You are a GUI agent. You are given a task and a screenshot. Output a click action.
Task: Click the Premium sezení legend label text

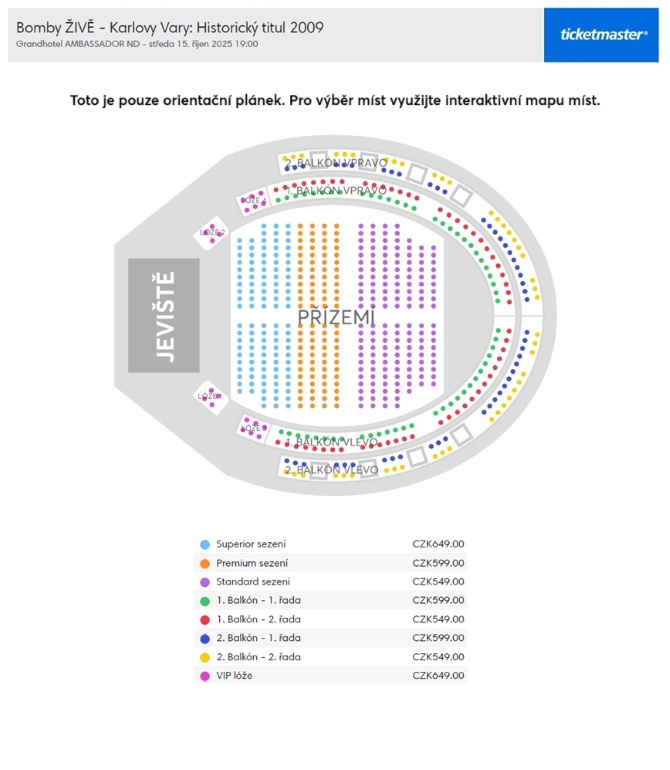click(251, 563)
